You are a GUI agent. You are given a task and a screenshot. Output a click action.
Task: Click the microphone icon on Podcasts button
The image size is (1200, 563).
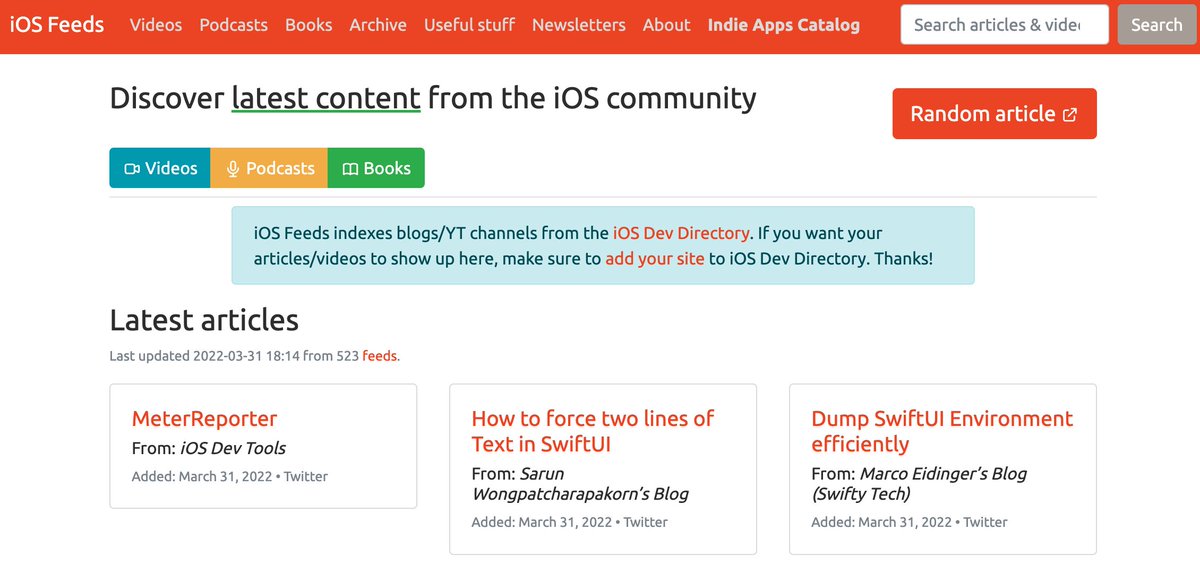tap(233, 169)
